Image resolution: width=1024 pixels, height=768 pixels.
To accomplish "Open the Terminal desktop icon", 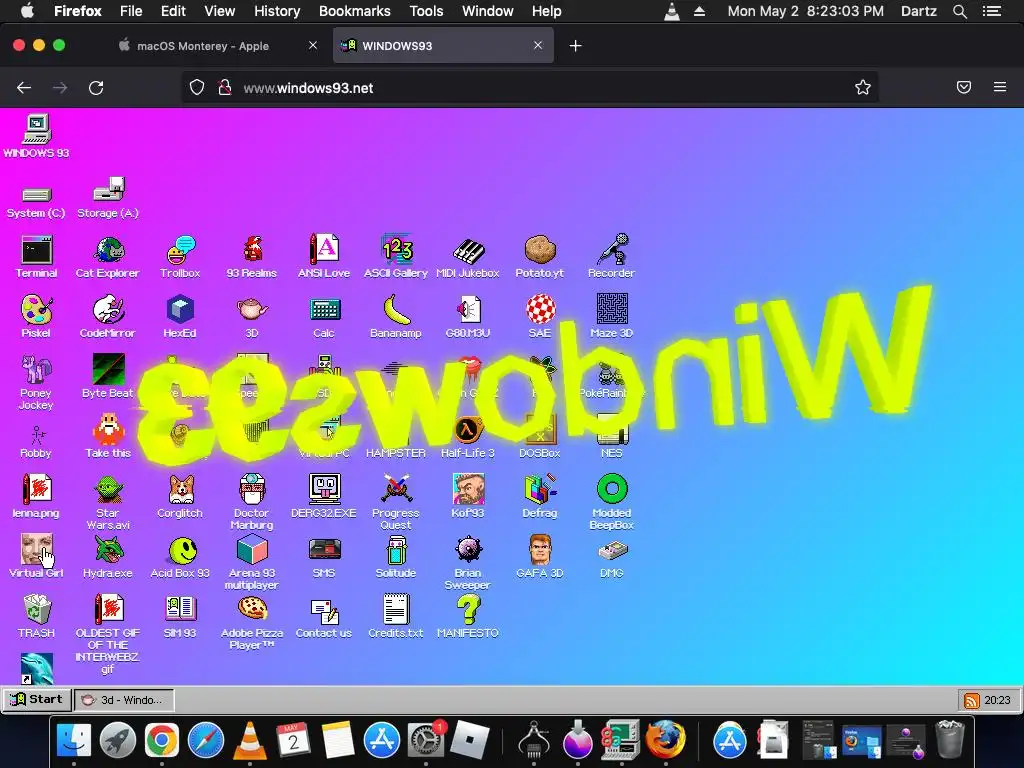I will (37, 257).
